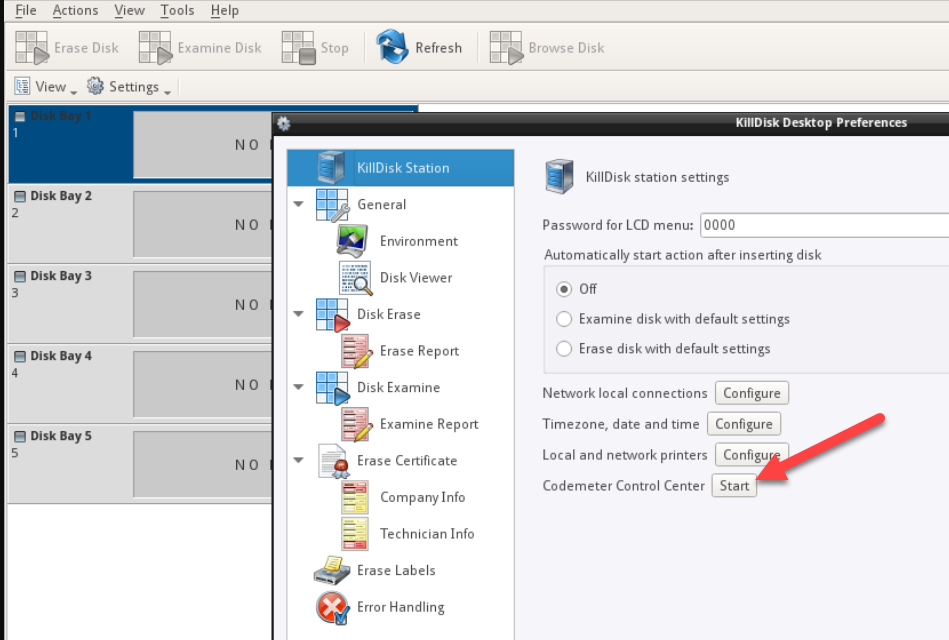Select the Technician Info icon
Screen dimensions: 949x640
click(x=355, y=534)
